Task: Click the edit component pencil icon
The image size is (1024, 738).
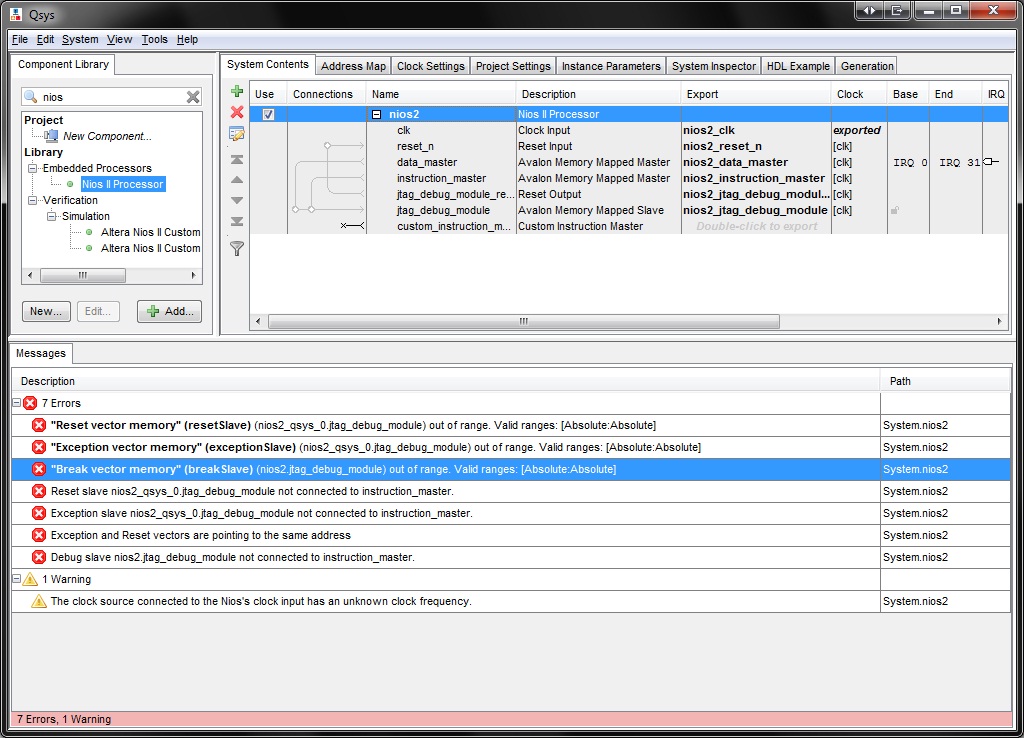Action: 237,135
